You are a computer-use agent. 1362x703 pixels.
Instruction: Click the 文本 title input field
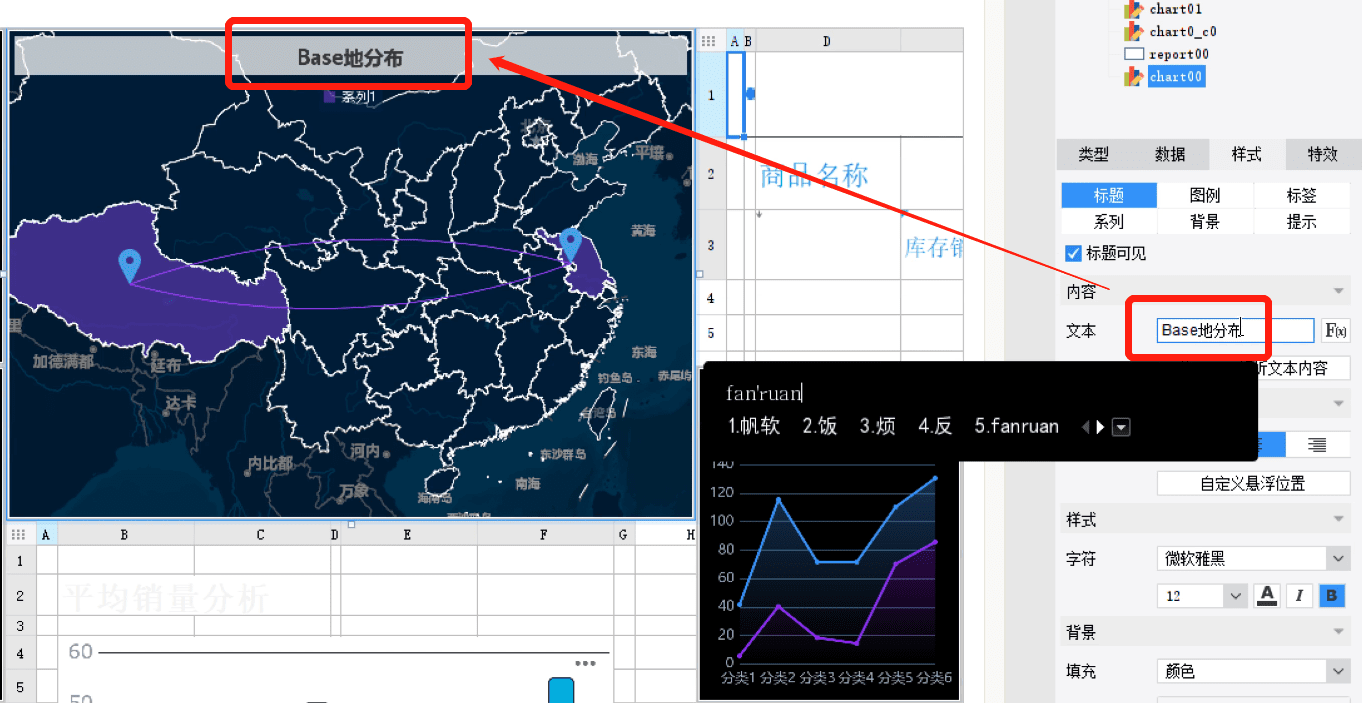coord(1236,330)
